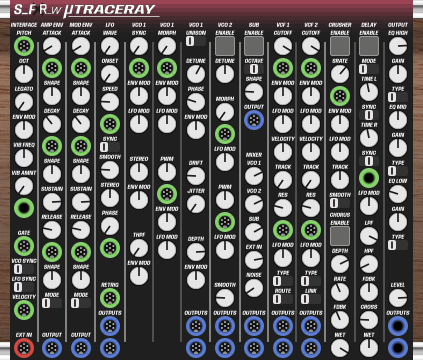The height and width of the screenshot is (360, 423).
Task: Click the DELAY LPF knob
Action: 369,236
